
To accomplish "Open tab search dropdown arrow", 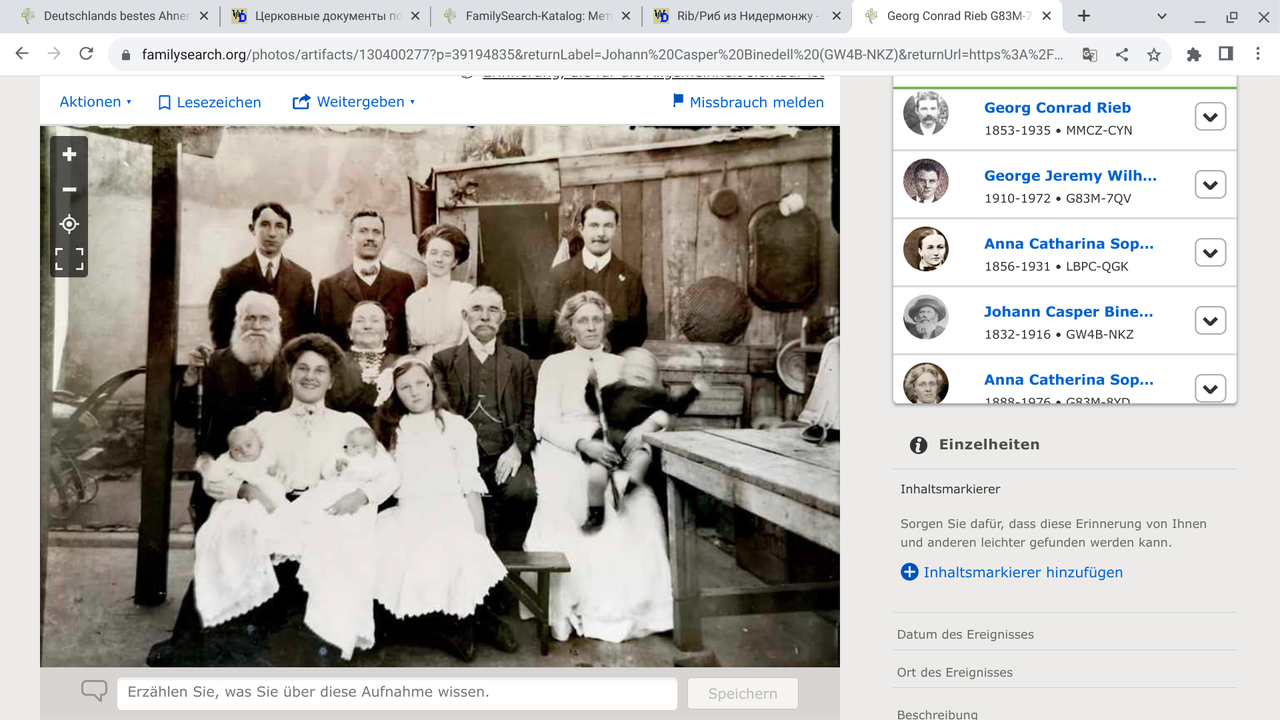I will (1162, 16).
